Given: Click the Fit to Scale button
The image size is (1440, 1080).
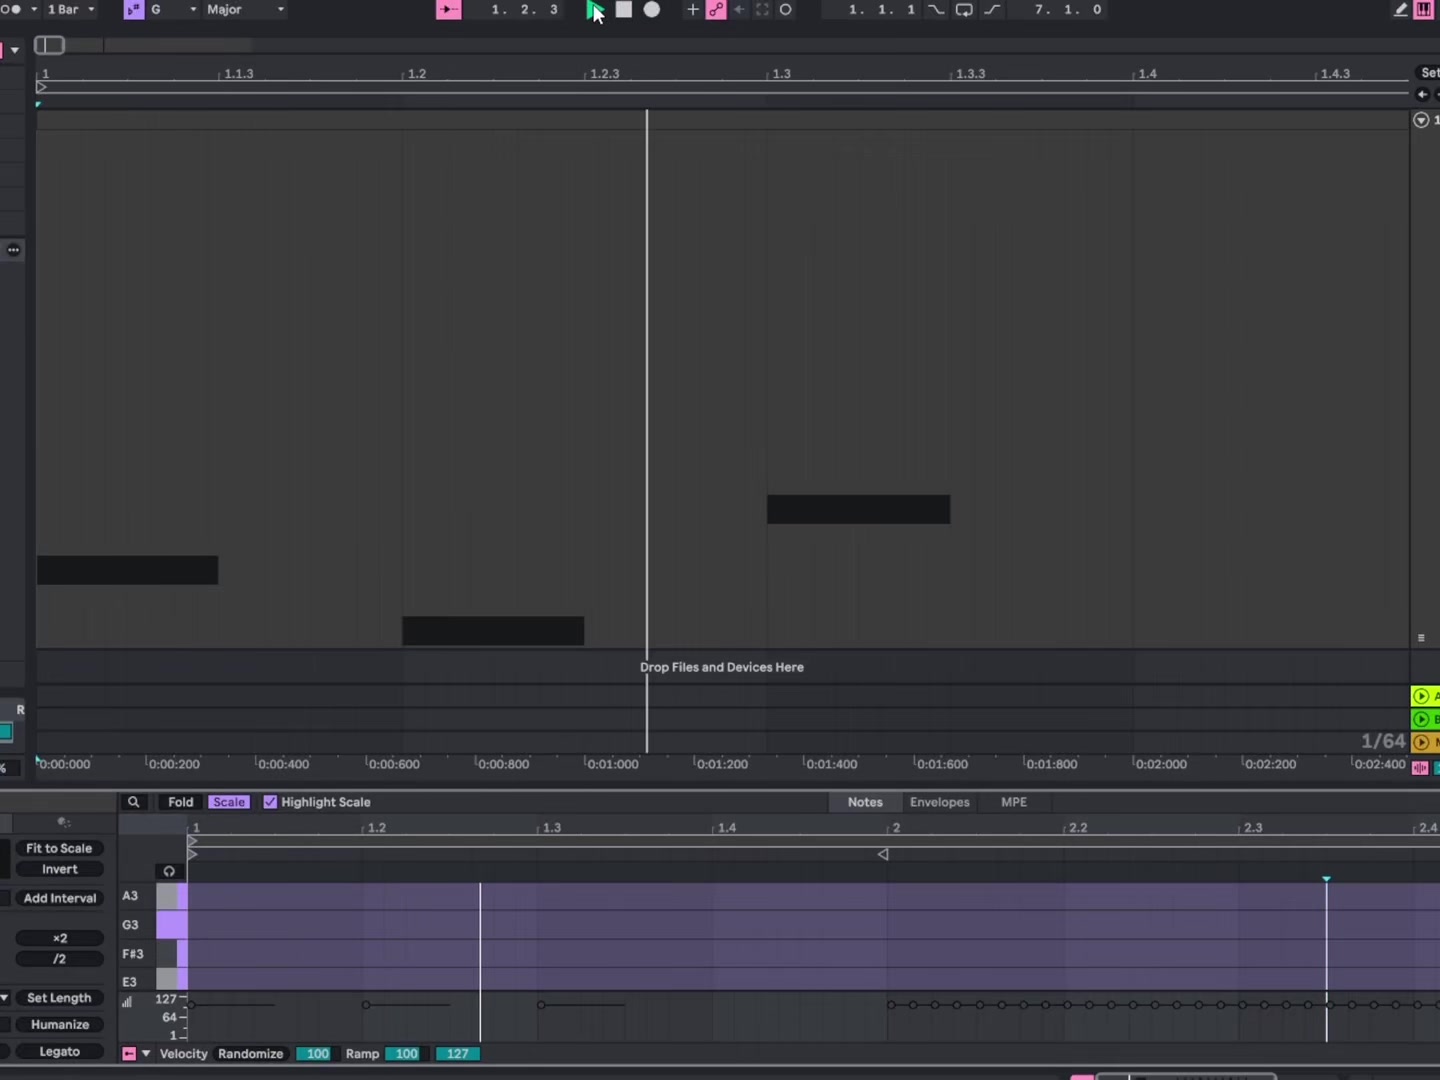Looking at the screenshot, I should click(59, 848).
